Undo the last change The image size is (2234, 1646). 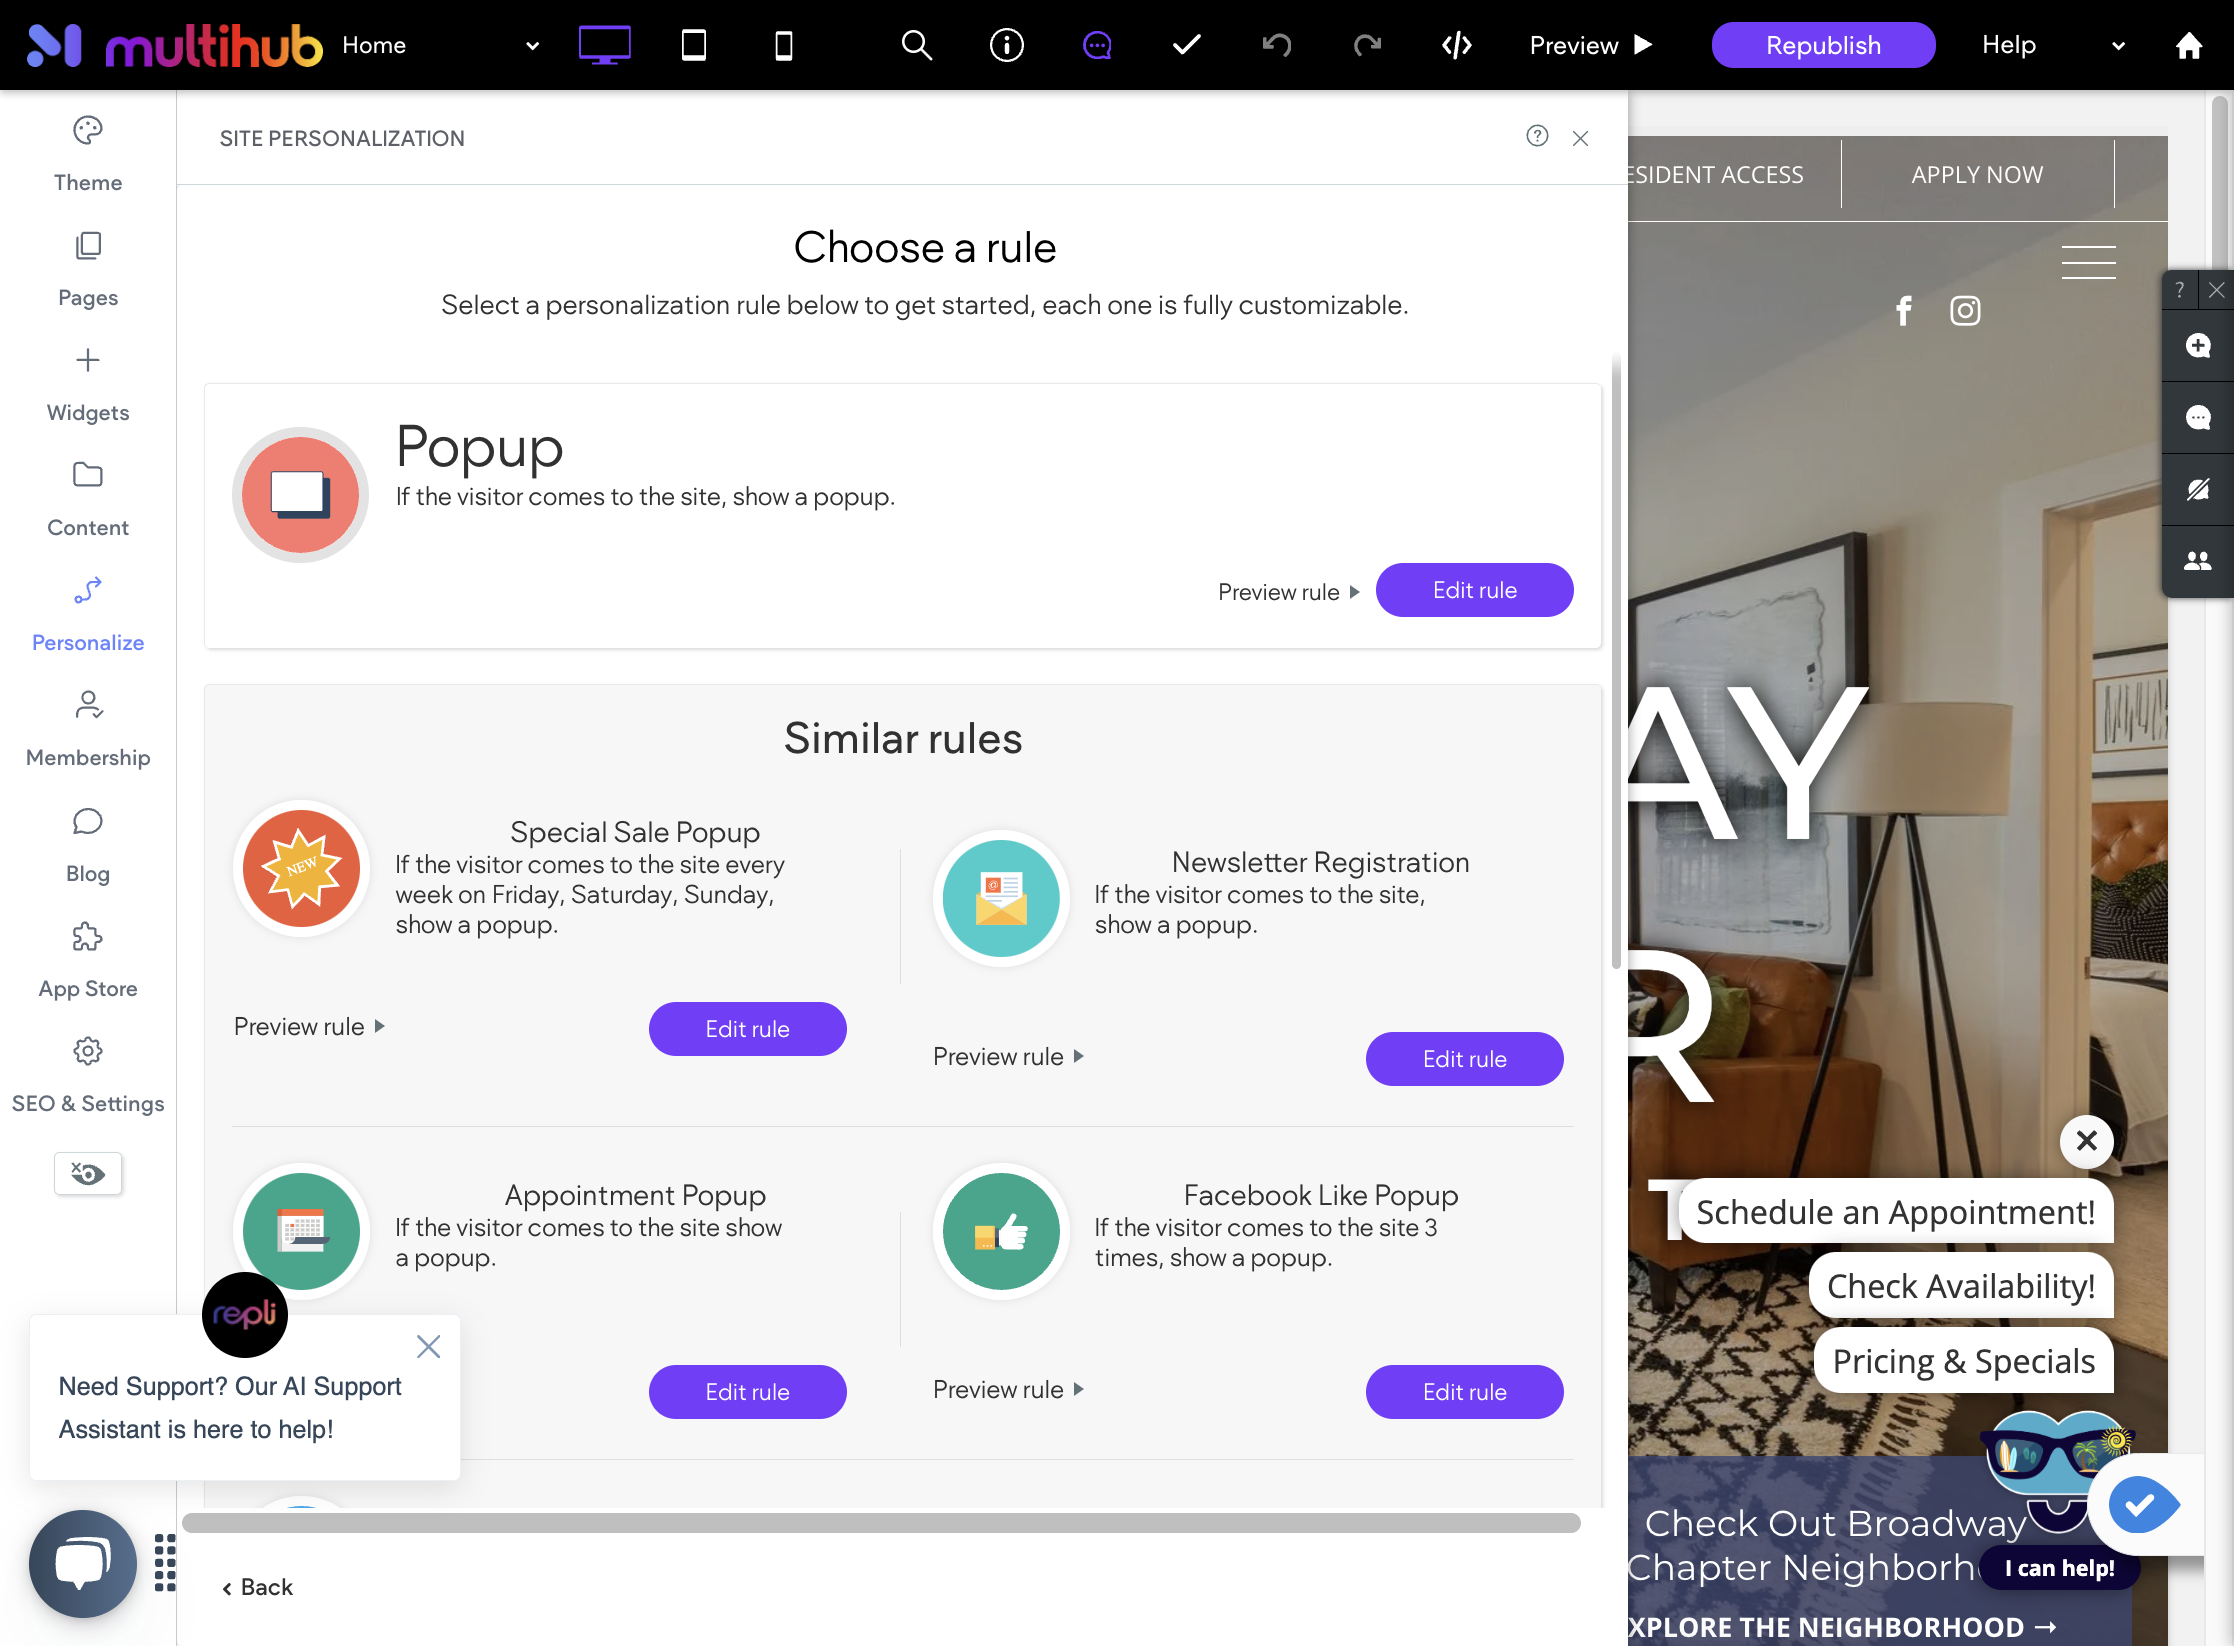click(x=1276, y=45)
